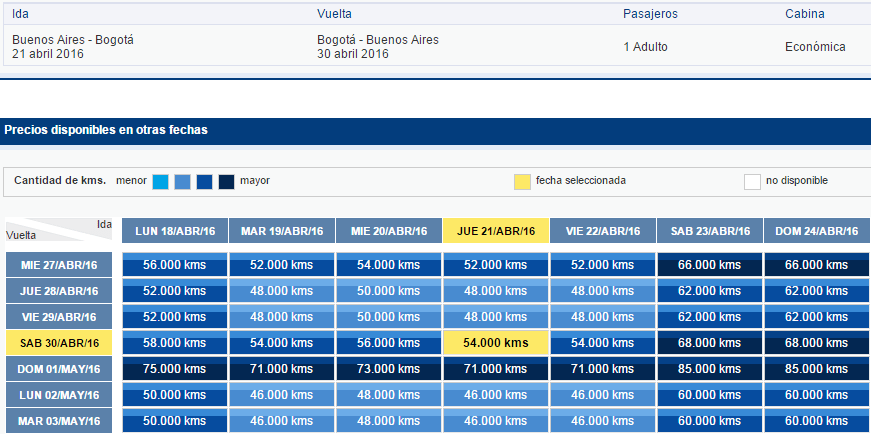
Task: Choose the MAR 03/MAY/16 return row header
Action: pyautogui.click(x=59, y=421)
